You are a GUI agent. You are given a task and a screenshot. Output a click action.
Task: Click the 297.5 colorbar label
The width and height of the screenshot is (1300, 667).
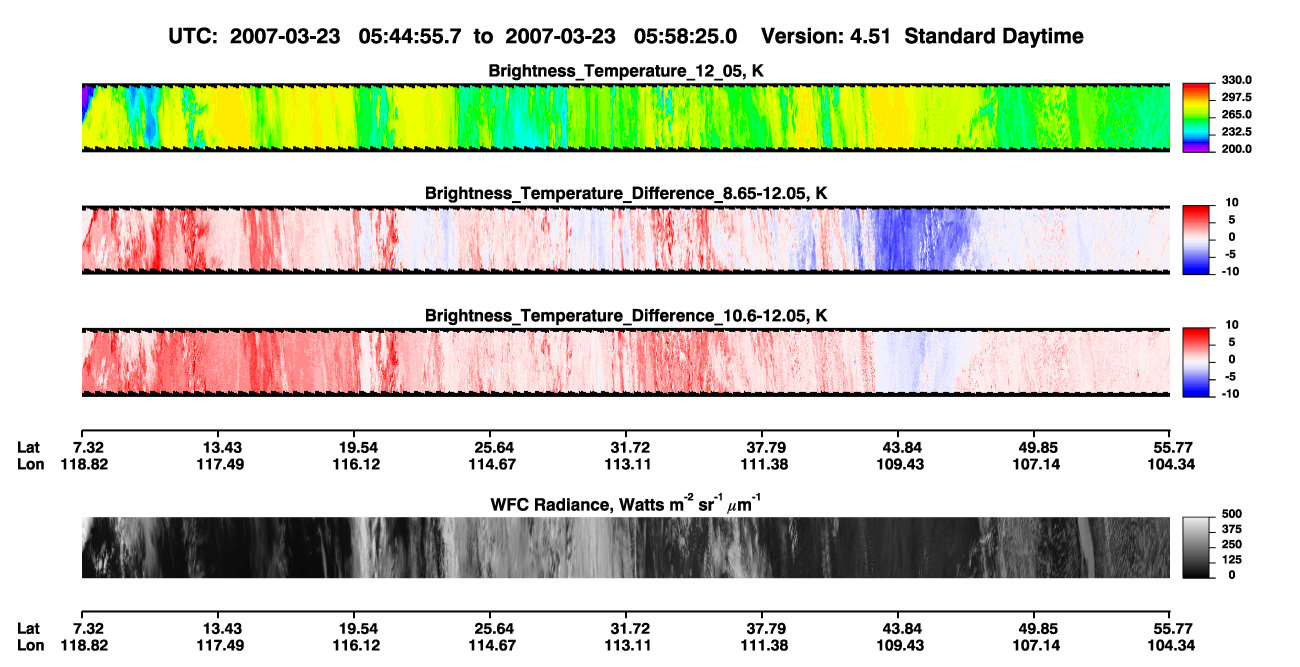[1236, 97]
